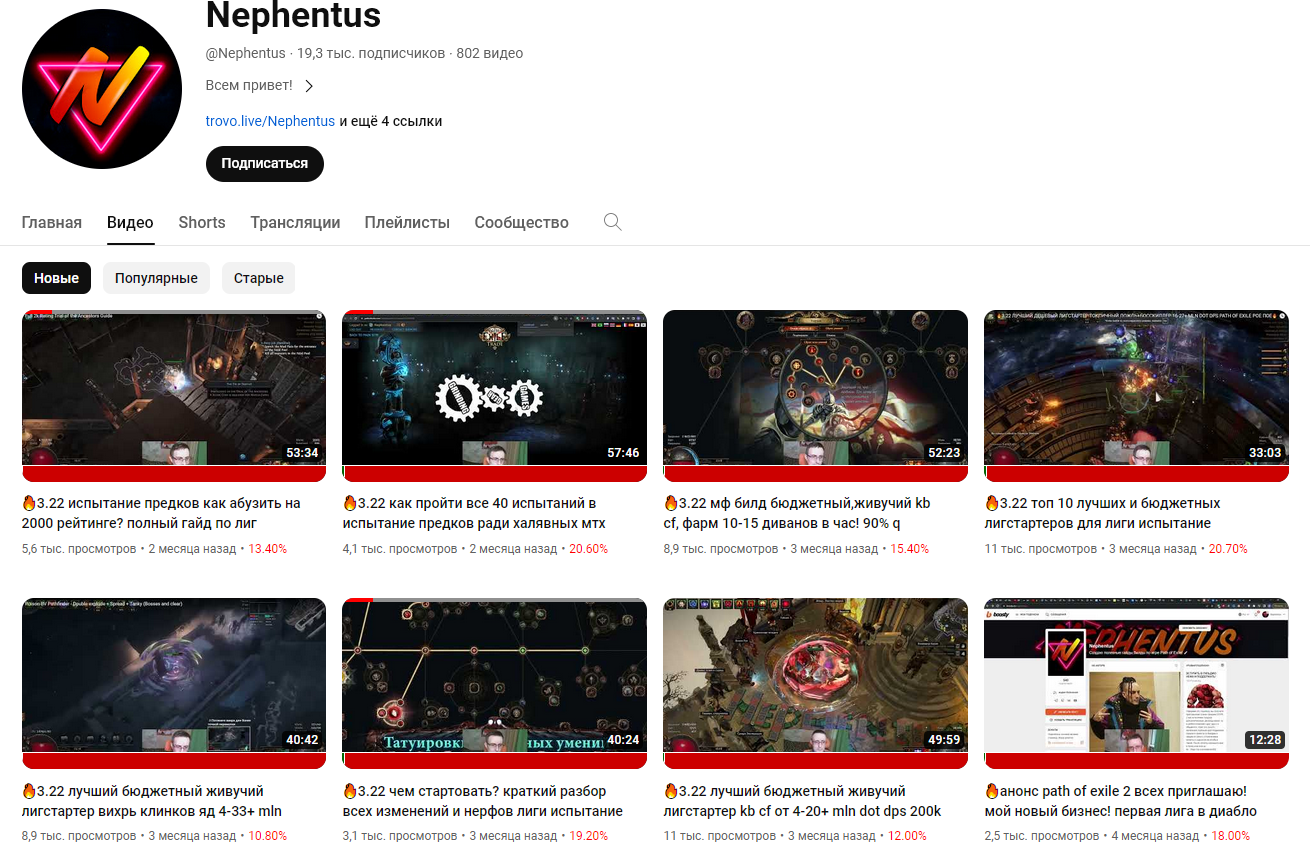Select the 'Старые' sorting chip
The image size is (1310, 850).
tap(259, 278)
